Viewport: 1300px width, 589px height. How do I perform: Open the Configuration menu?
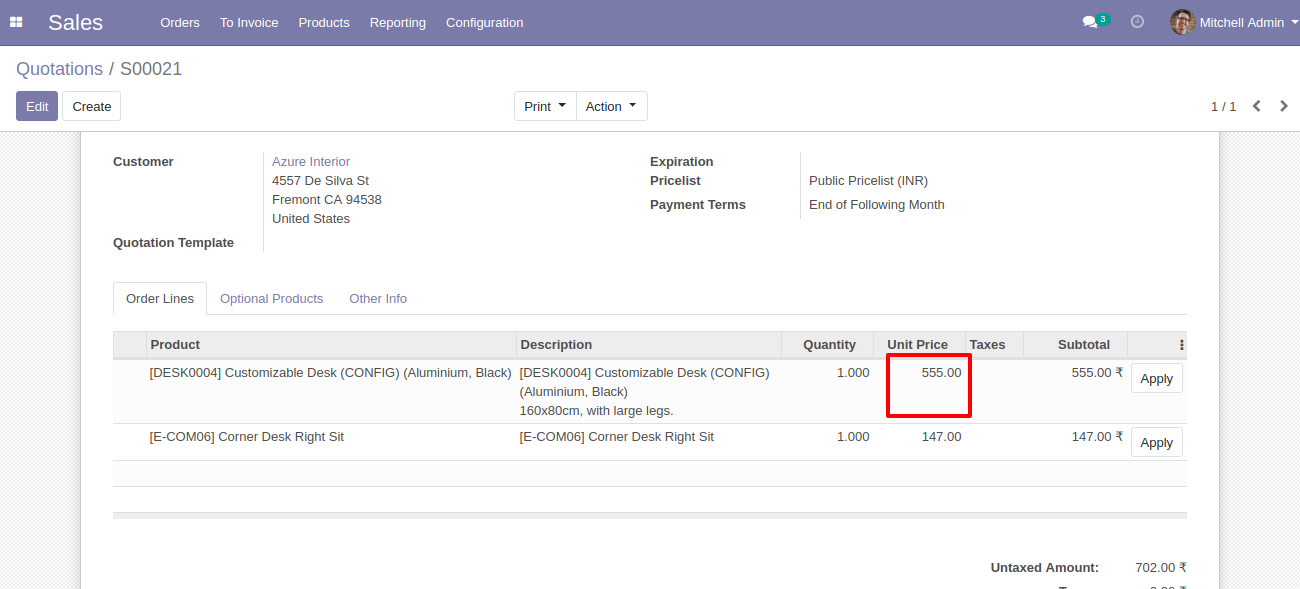pos(484,22)
